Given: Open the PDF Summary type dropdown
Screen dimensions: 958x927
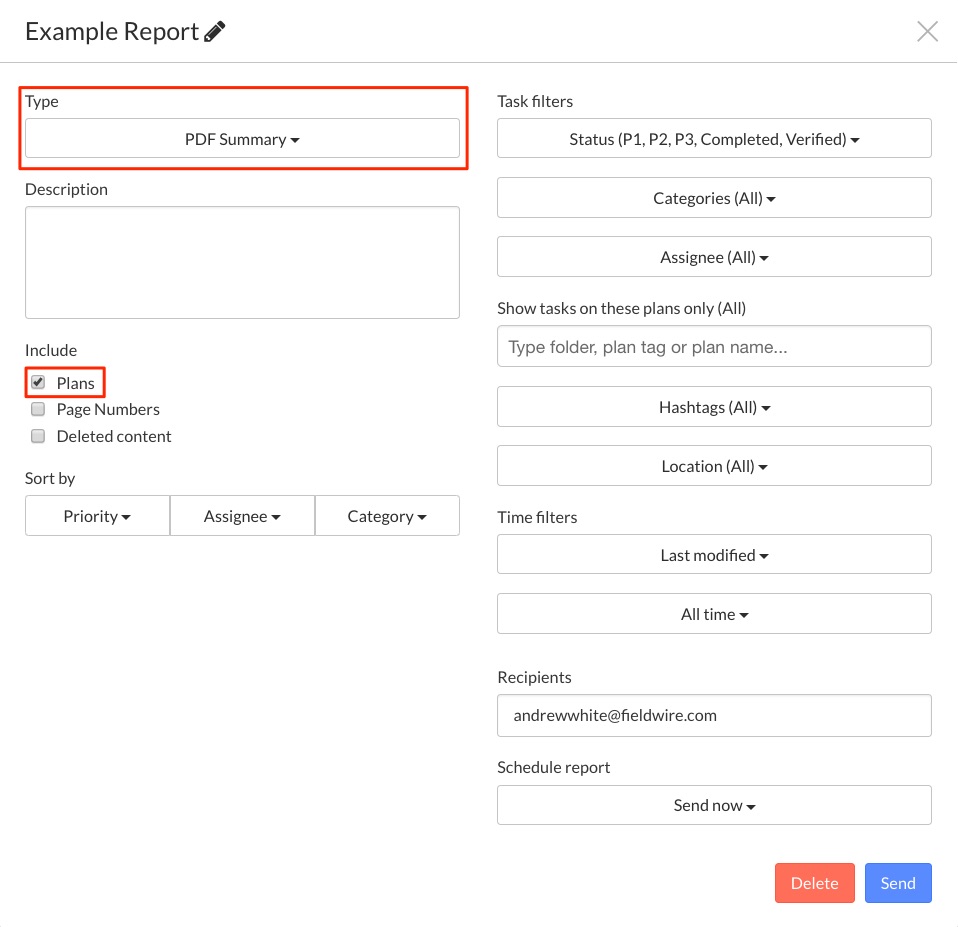Looking at the screenshot, I should point(242,139).
